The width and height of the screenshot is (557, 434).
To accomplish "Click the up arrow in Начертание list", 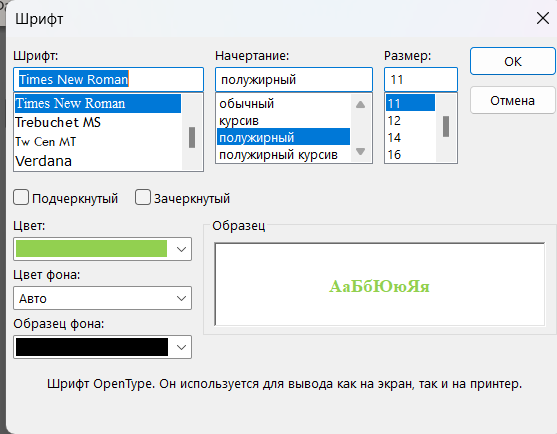I will coord(360,104).
